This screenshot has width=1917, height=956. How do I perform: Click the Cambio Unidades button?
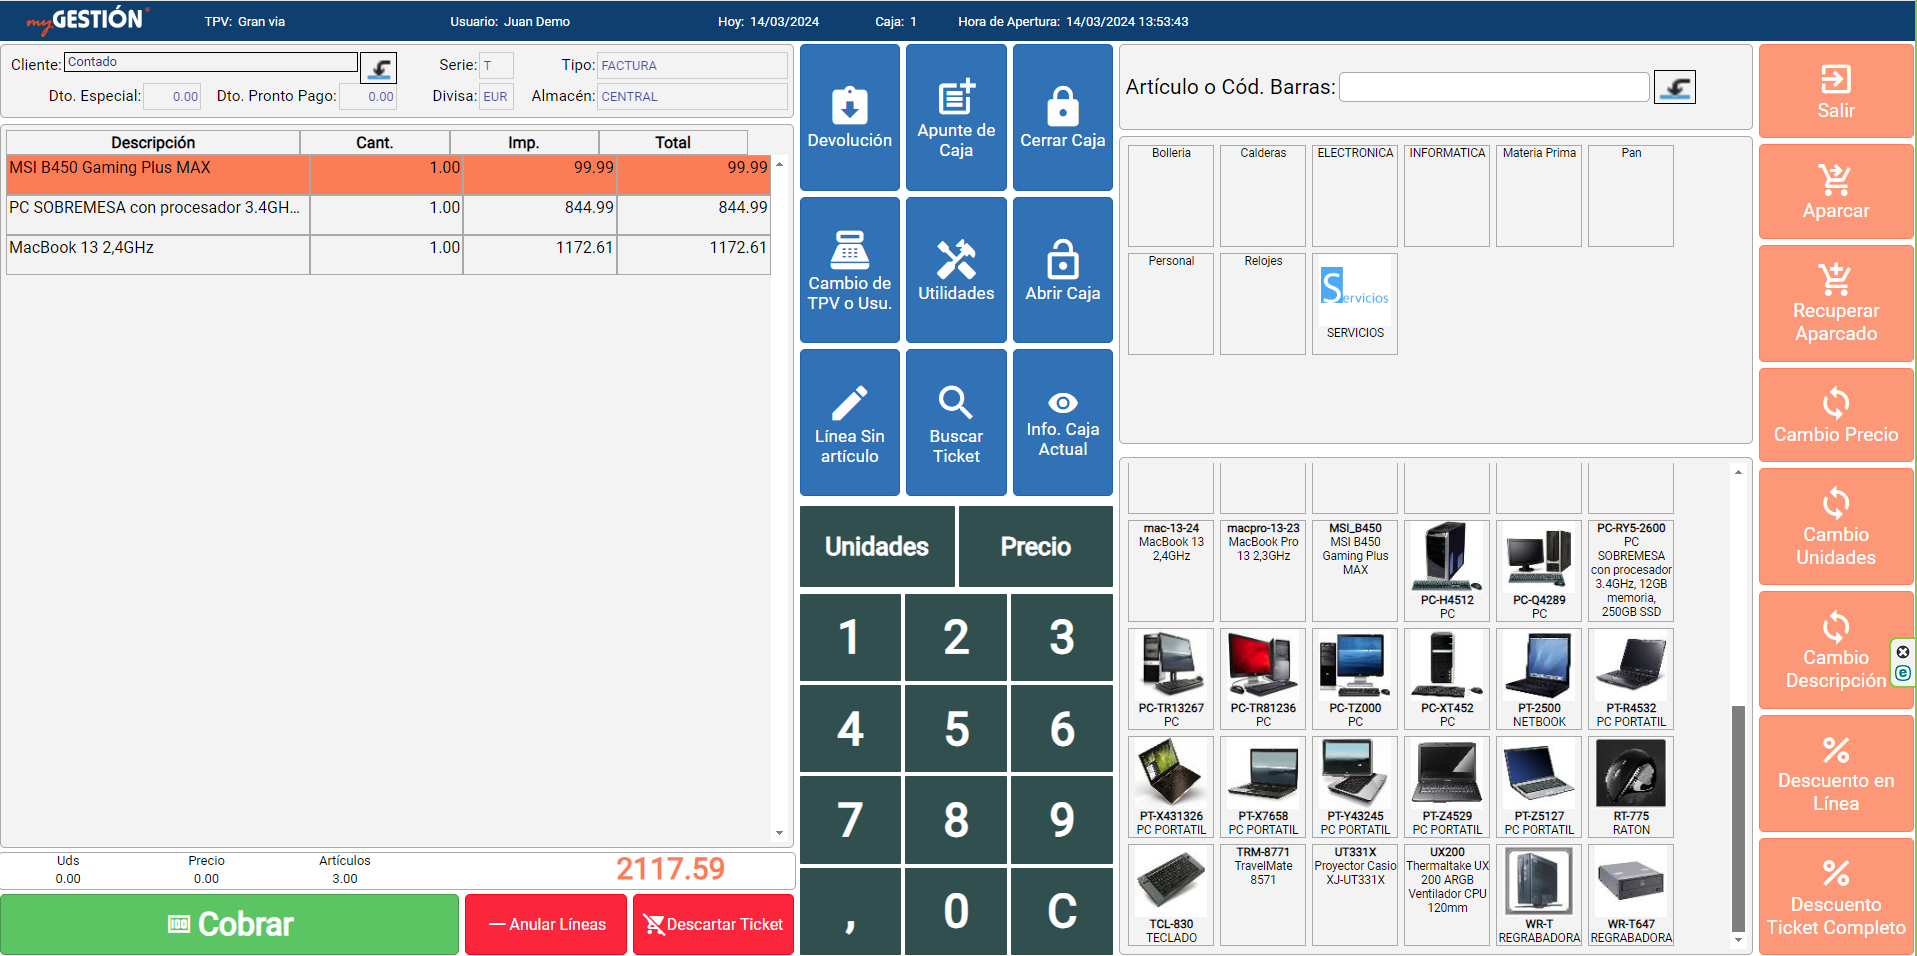pos(1835,527)
